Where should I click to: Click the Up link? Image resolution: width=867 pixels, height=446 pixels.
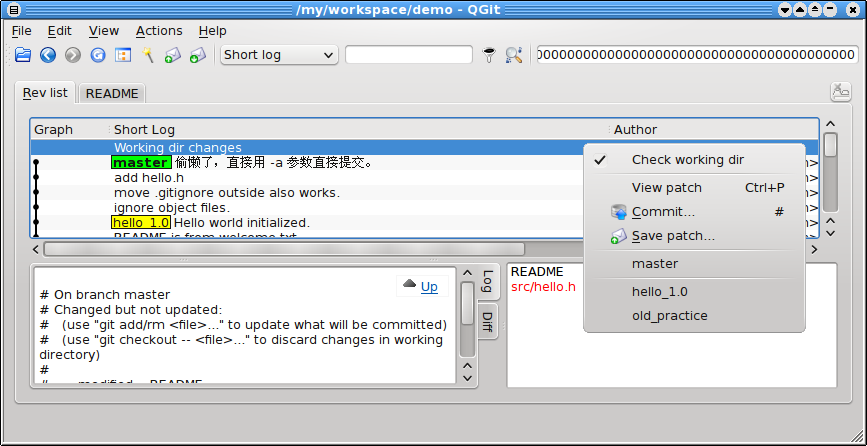[x=429, y=287]
